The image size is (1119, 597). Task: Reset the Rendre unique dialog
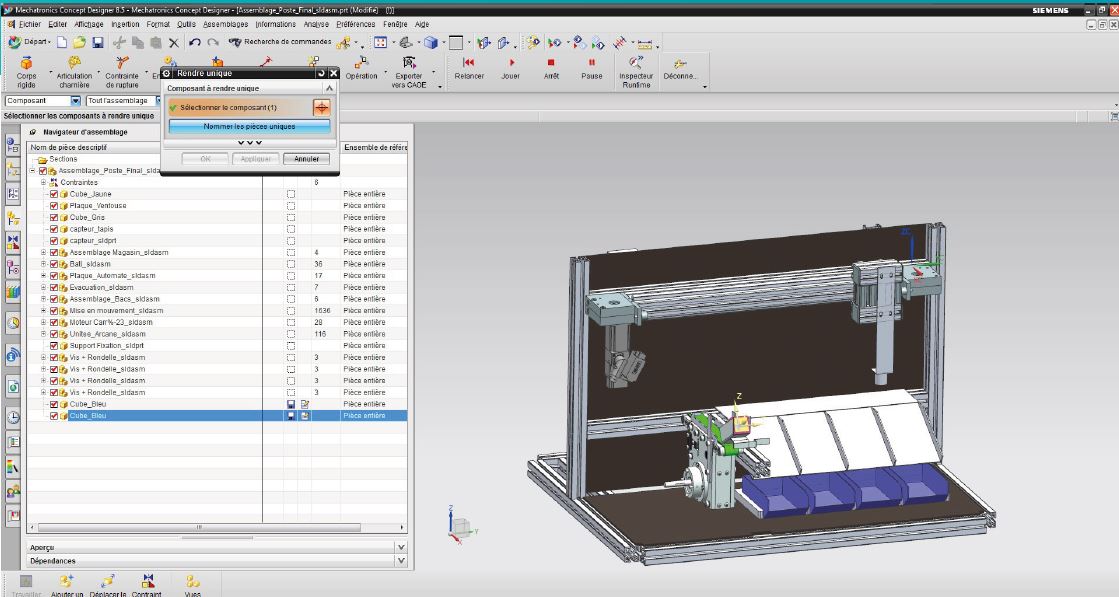[322, 73]
